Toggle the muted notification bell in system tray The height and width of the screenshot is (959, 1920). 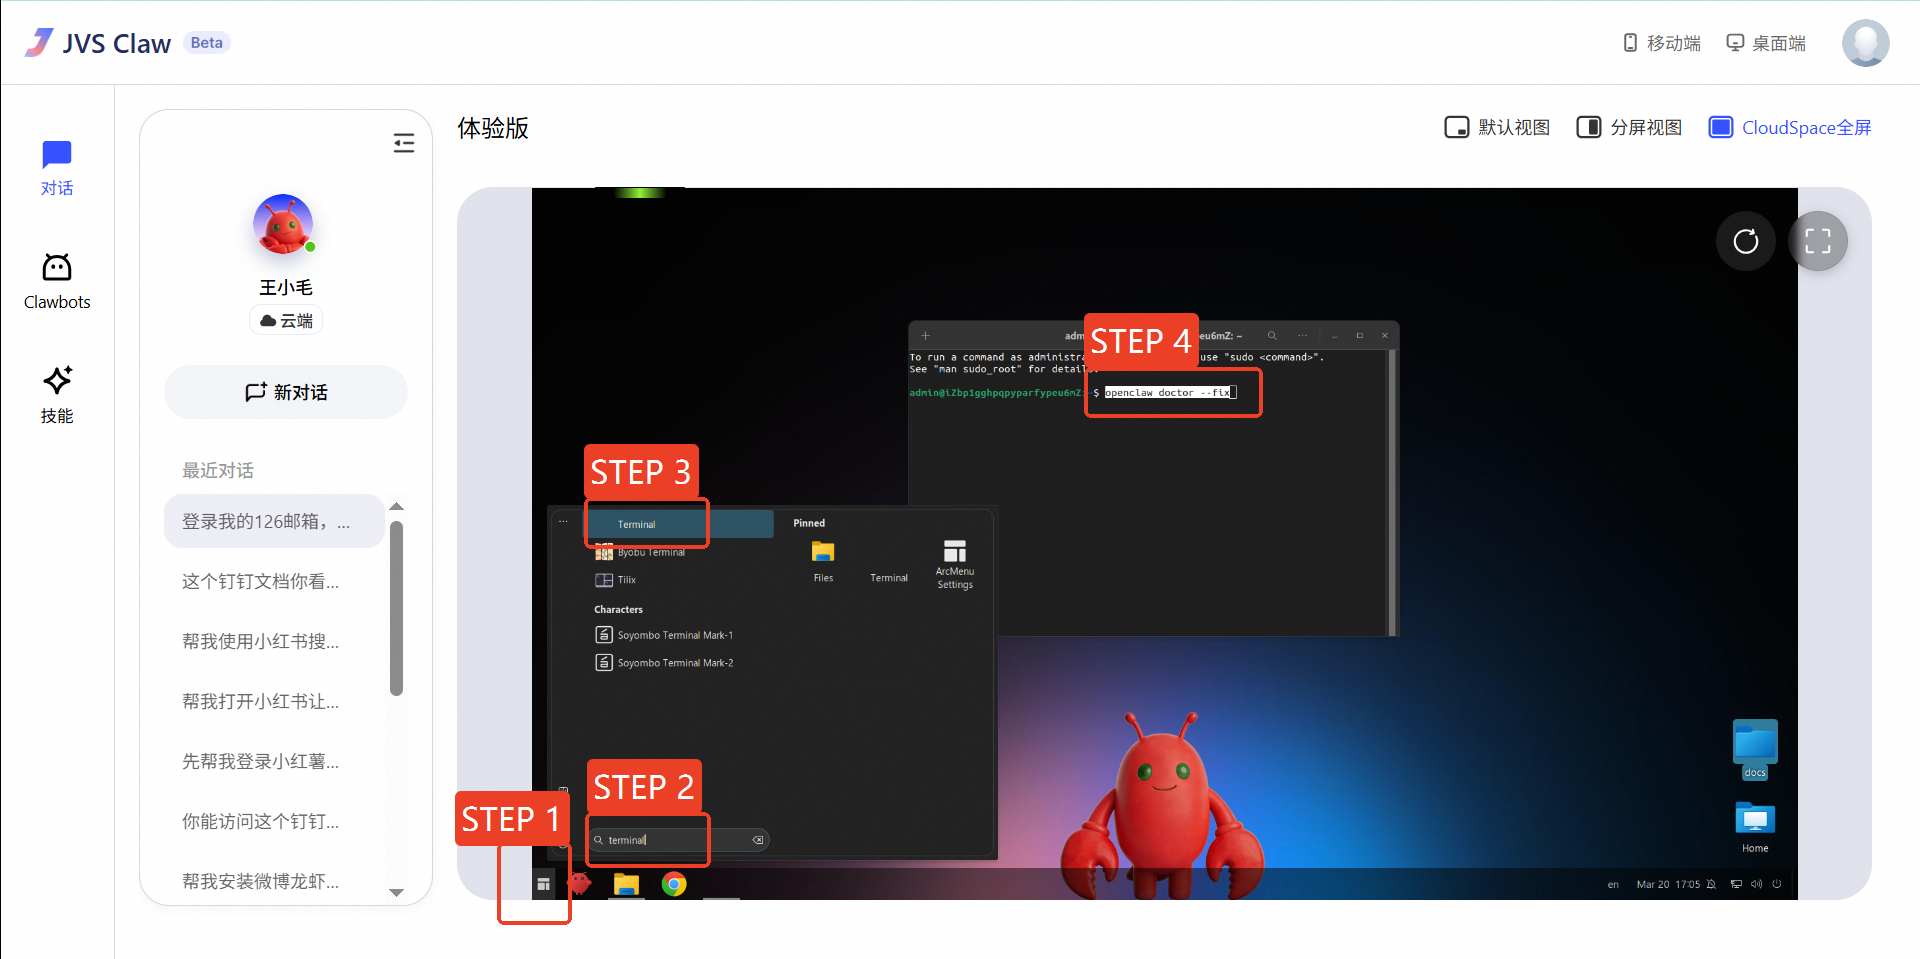tap(1711, 884)
